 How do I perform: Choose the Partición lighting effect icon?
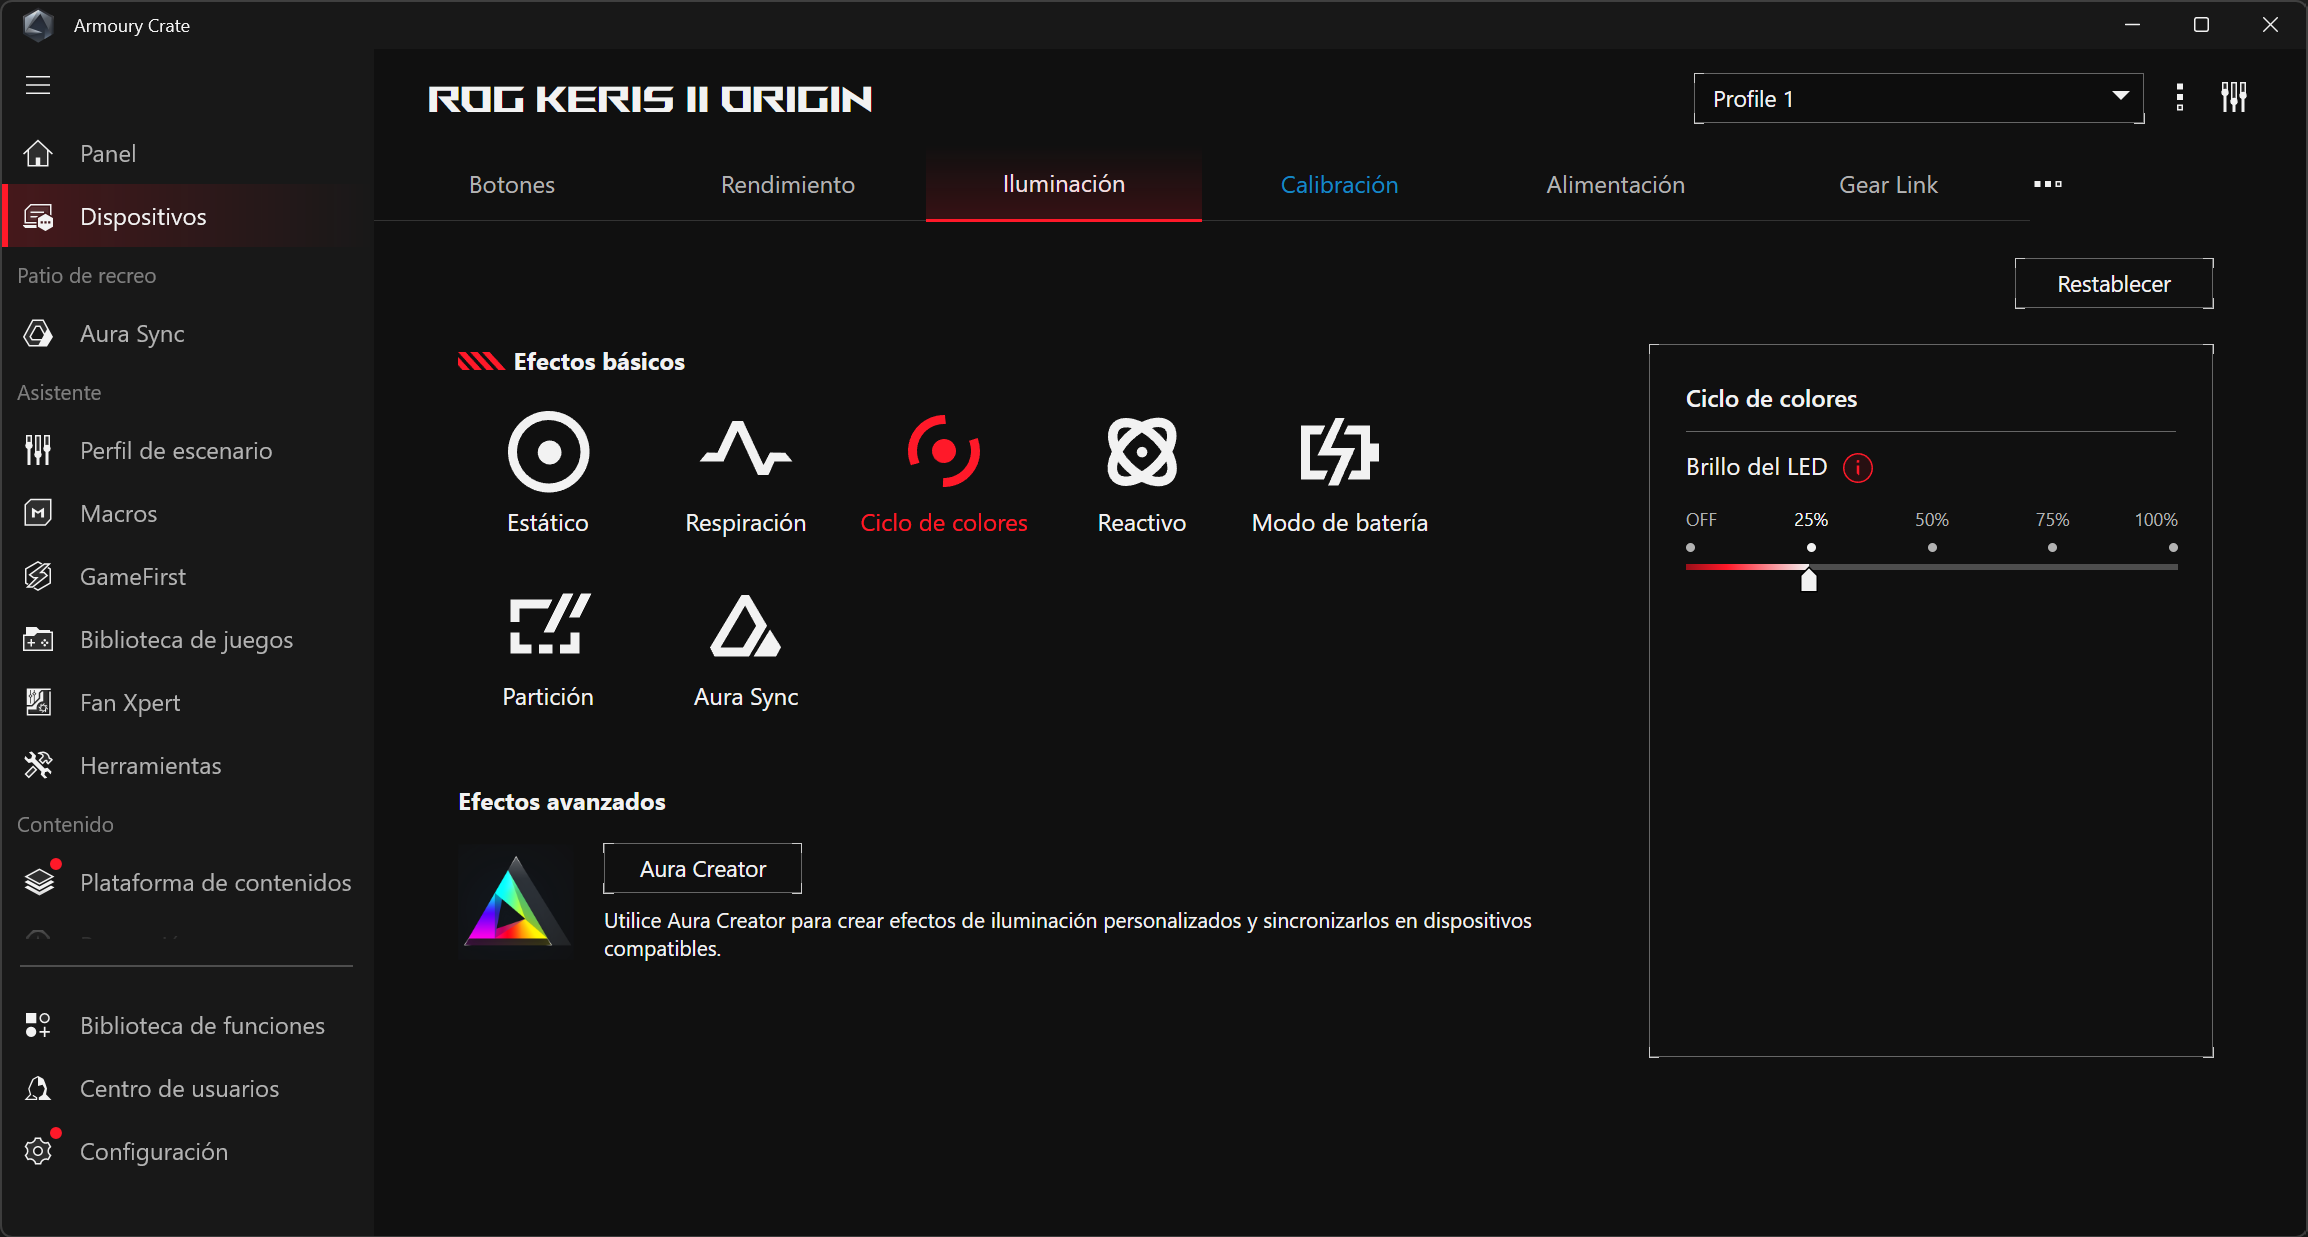coord(548,624)
